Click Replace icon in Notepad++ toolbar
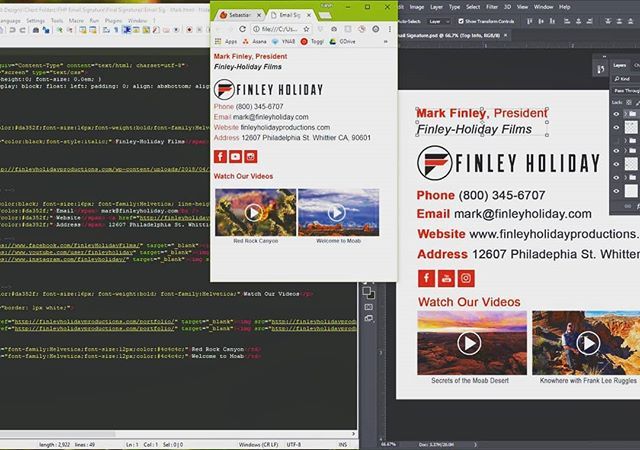Image resolution: width=640 pixels, height=450 pixels. coord(46,30)
